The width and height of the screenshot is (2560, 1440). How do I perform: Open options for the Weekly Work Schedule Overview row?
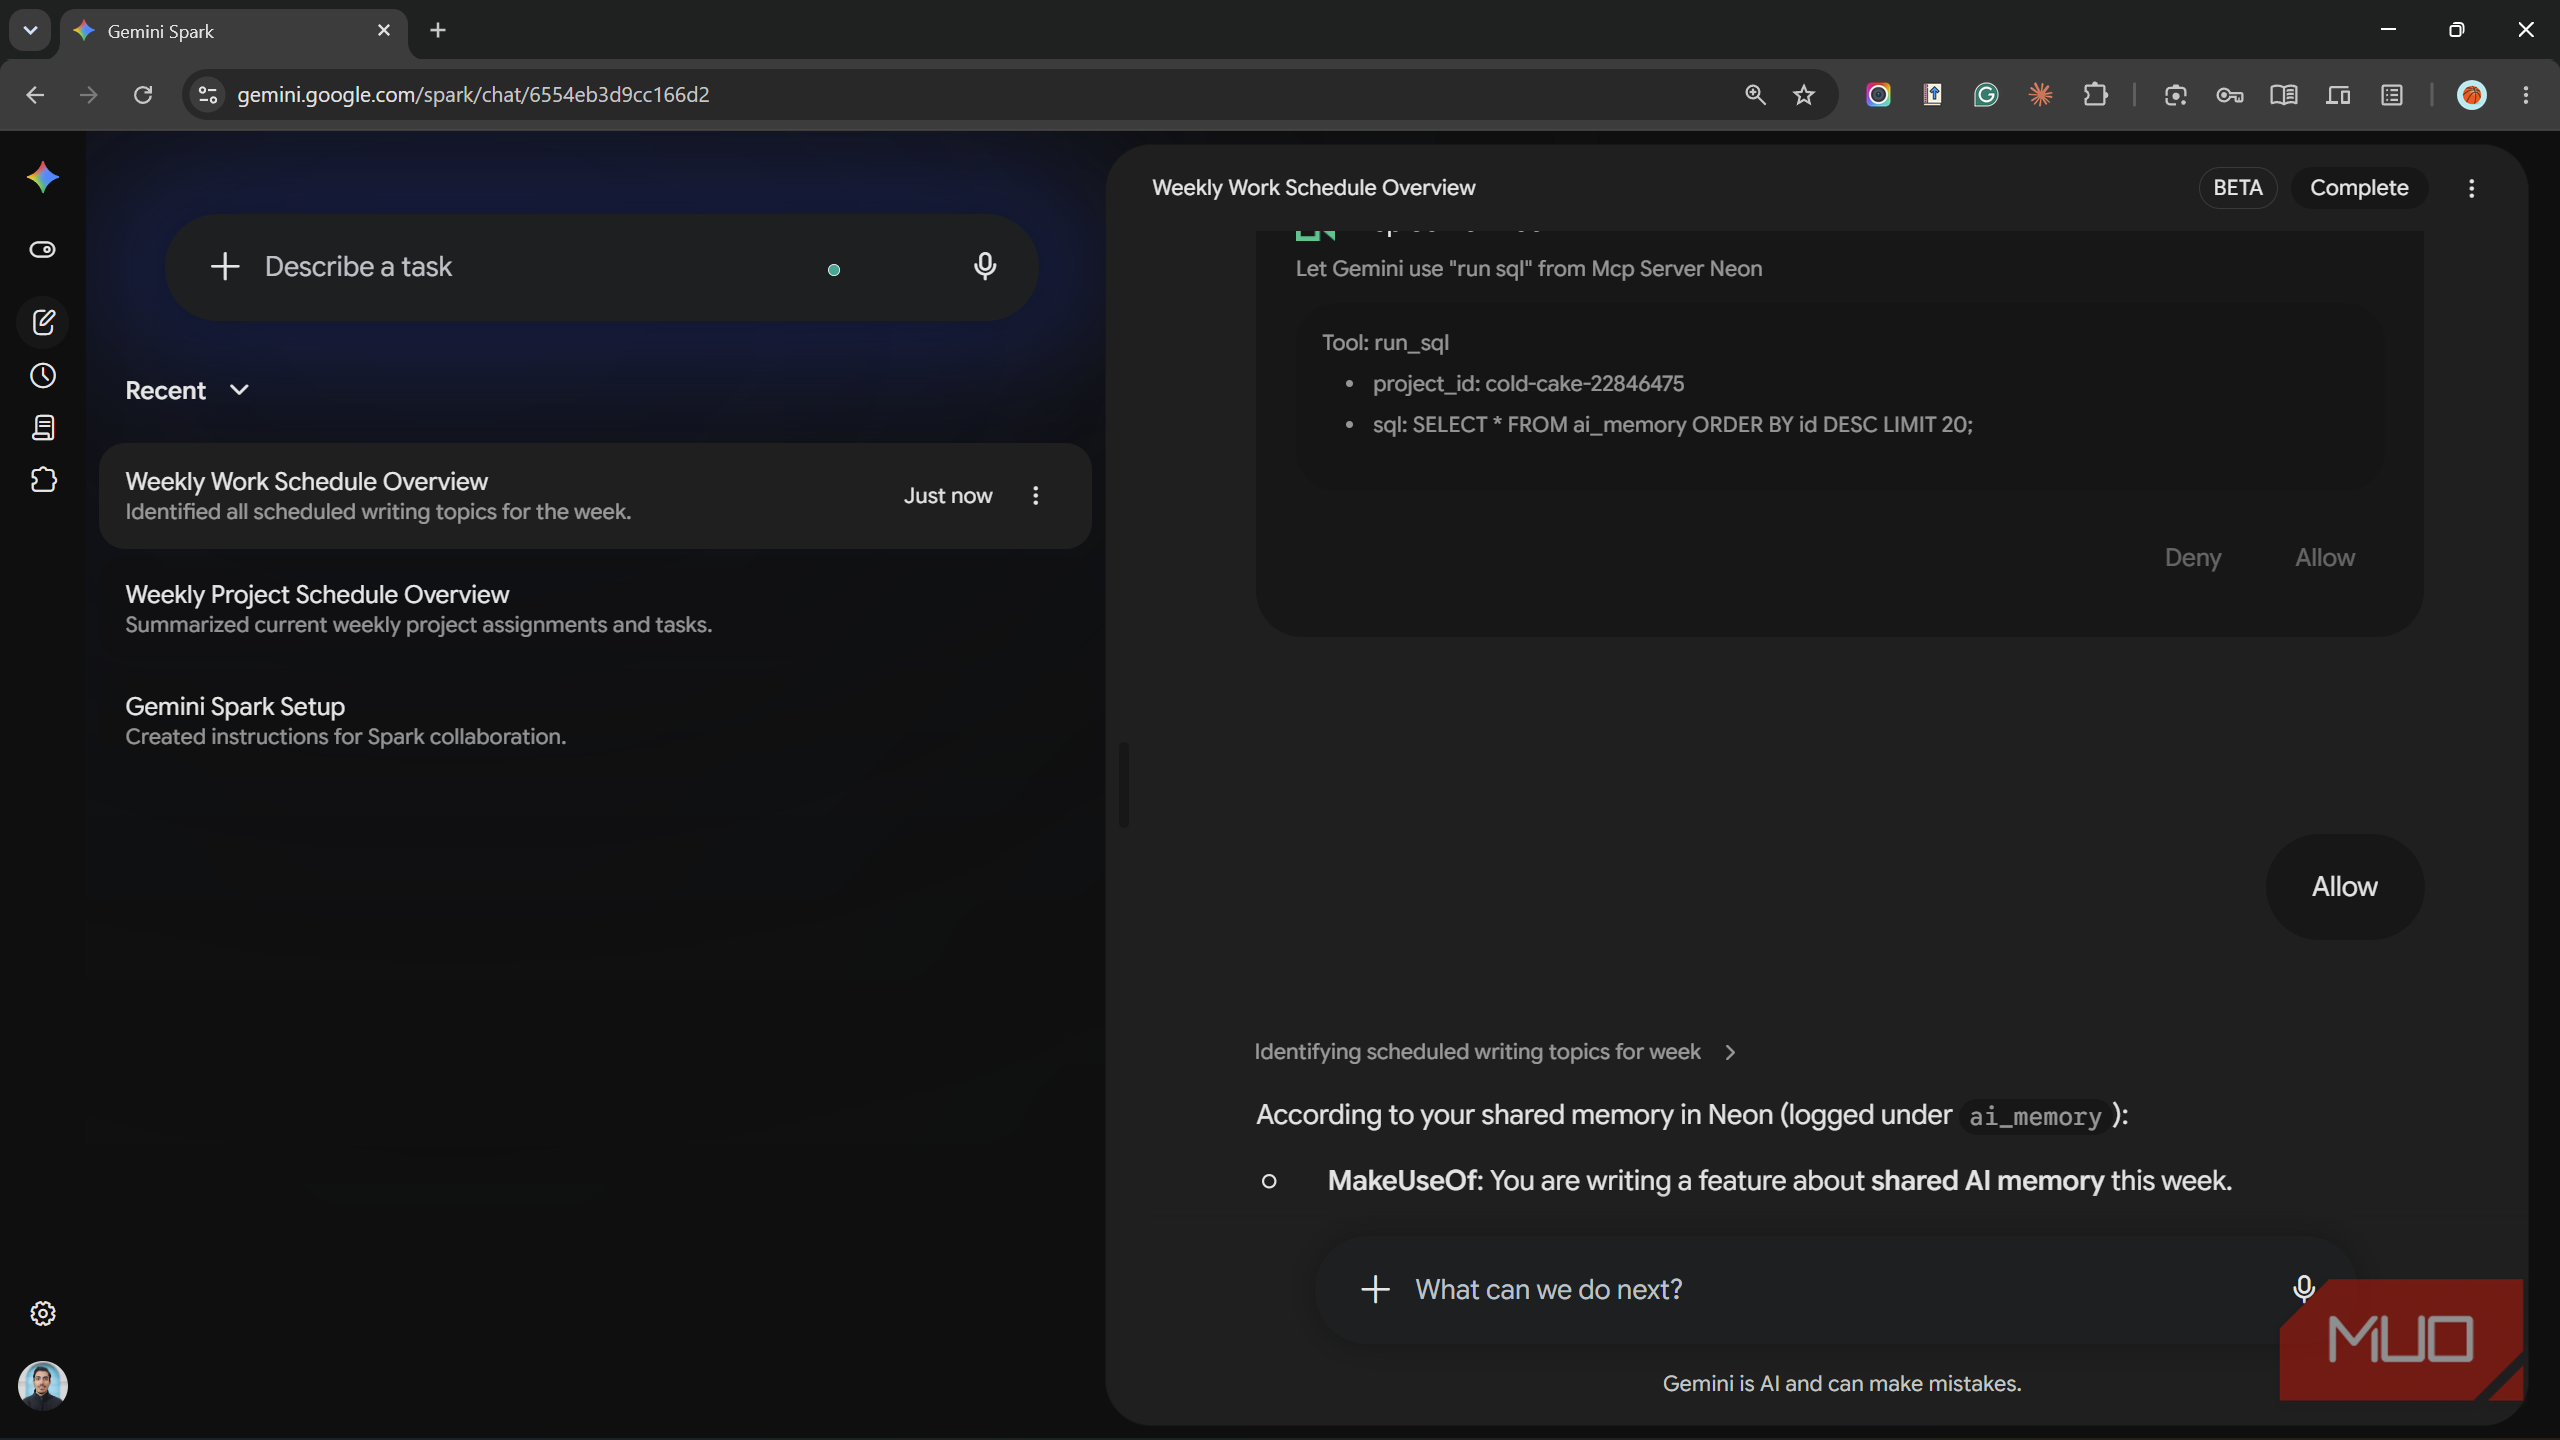(x=1036, y=496)
